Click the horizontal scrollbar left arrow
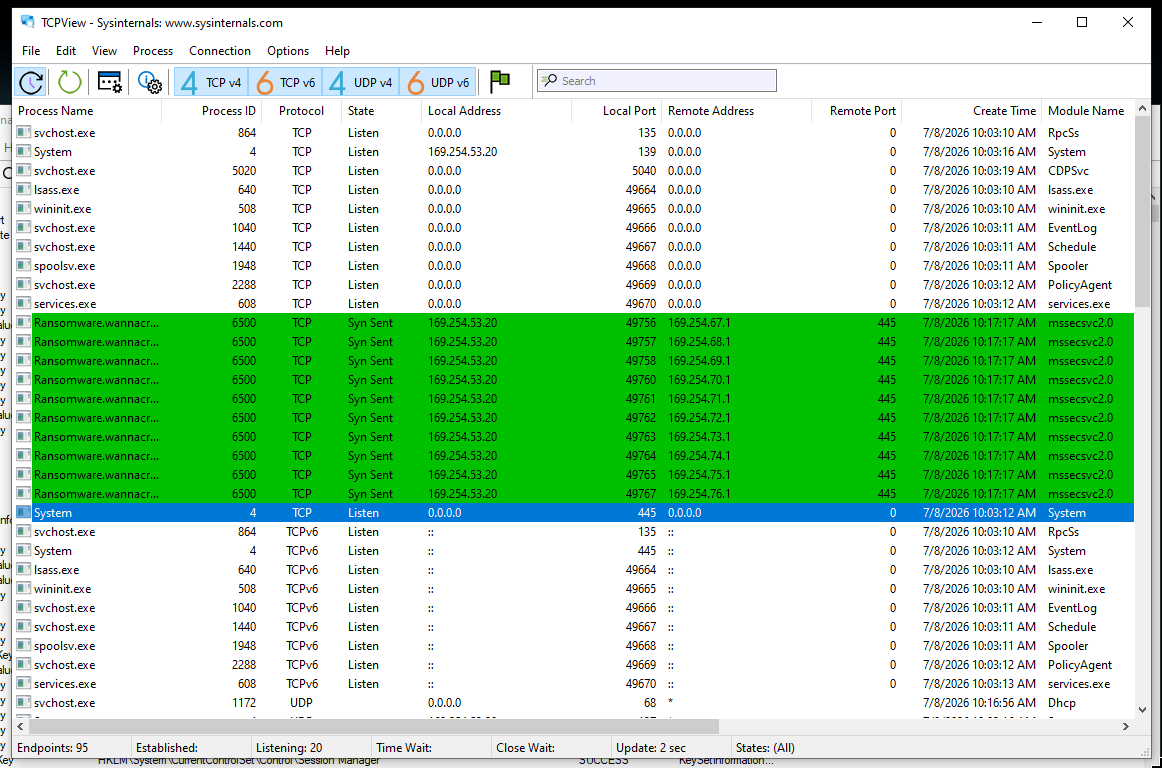The image size is (1162, 768). (21, 726)
